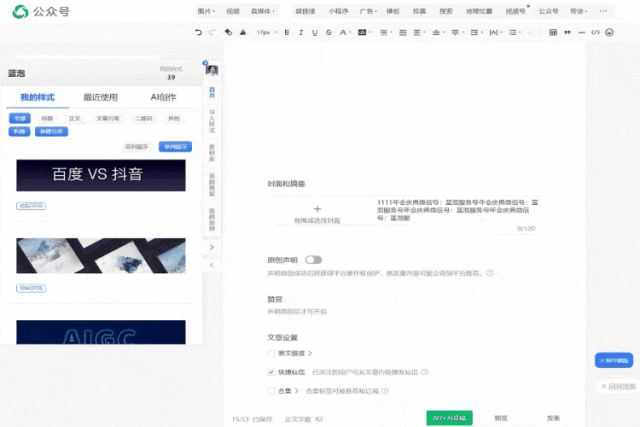This screenshot has width=640, height=427.
Task: Click the justify alignment icon
Action: tap(403, 32)
